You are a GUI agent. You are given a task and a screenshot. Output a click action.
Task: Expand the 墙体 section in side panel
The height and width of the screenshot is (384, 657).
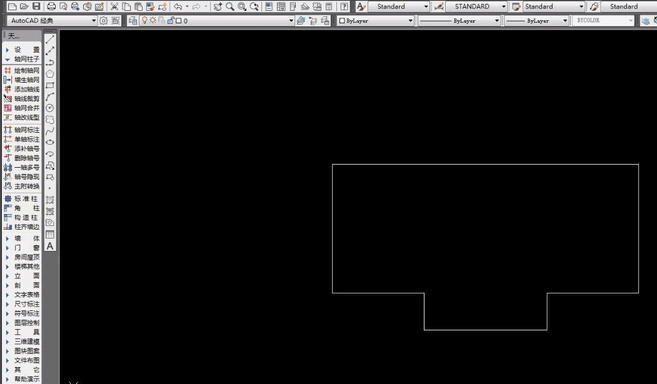click(23, 238)
